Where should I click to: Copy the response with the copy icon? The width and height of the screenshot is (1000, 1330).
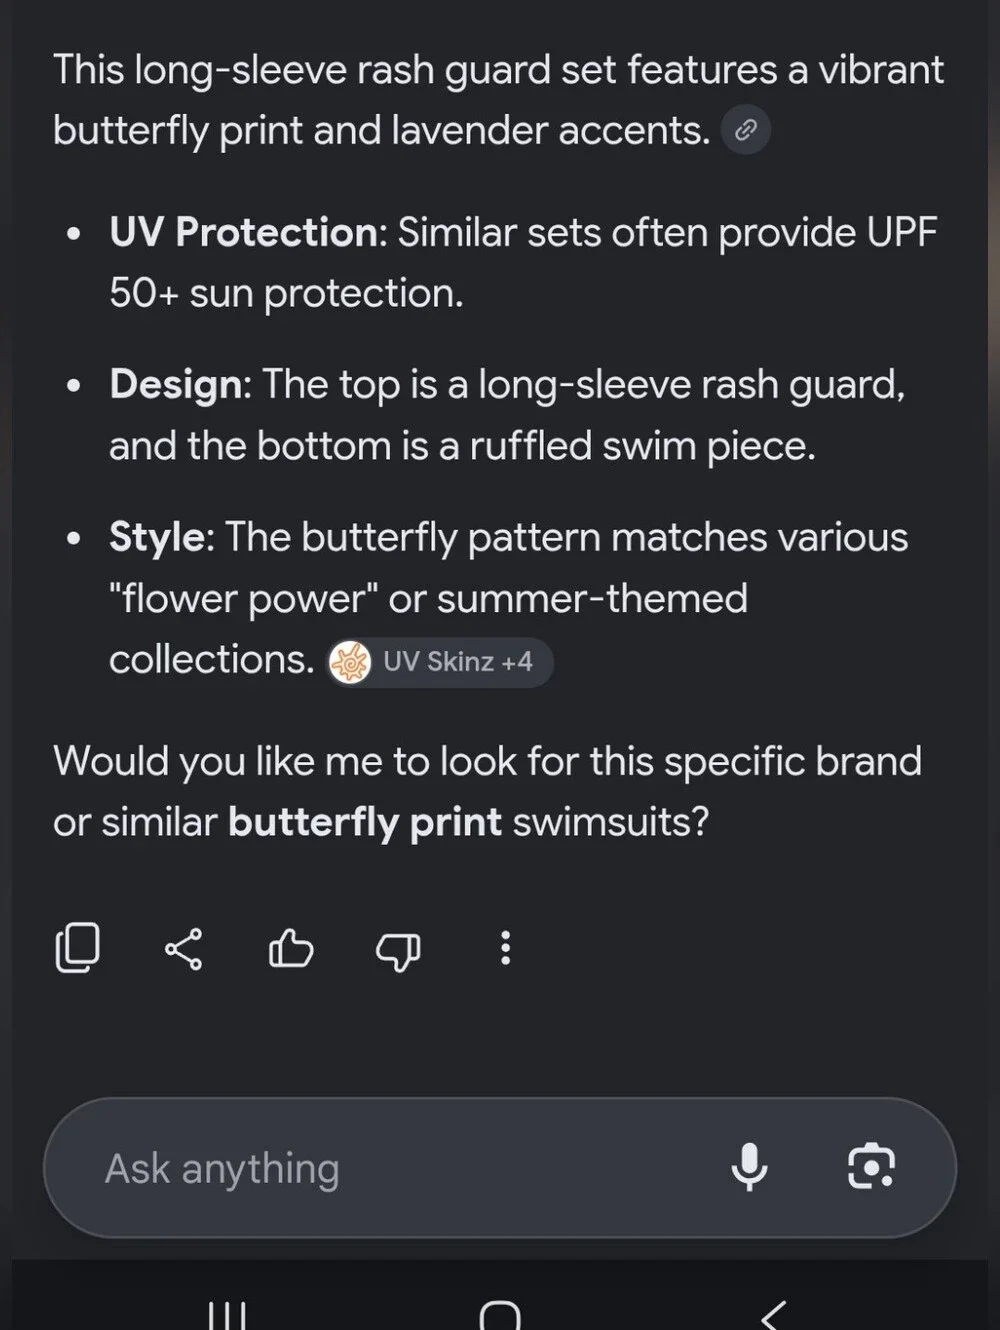77,947
